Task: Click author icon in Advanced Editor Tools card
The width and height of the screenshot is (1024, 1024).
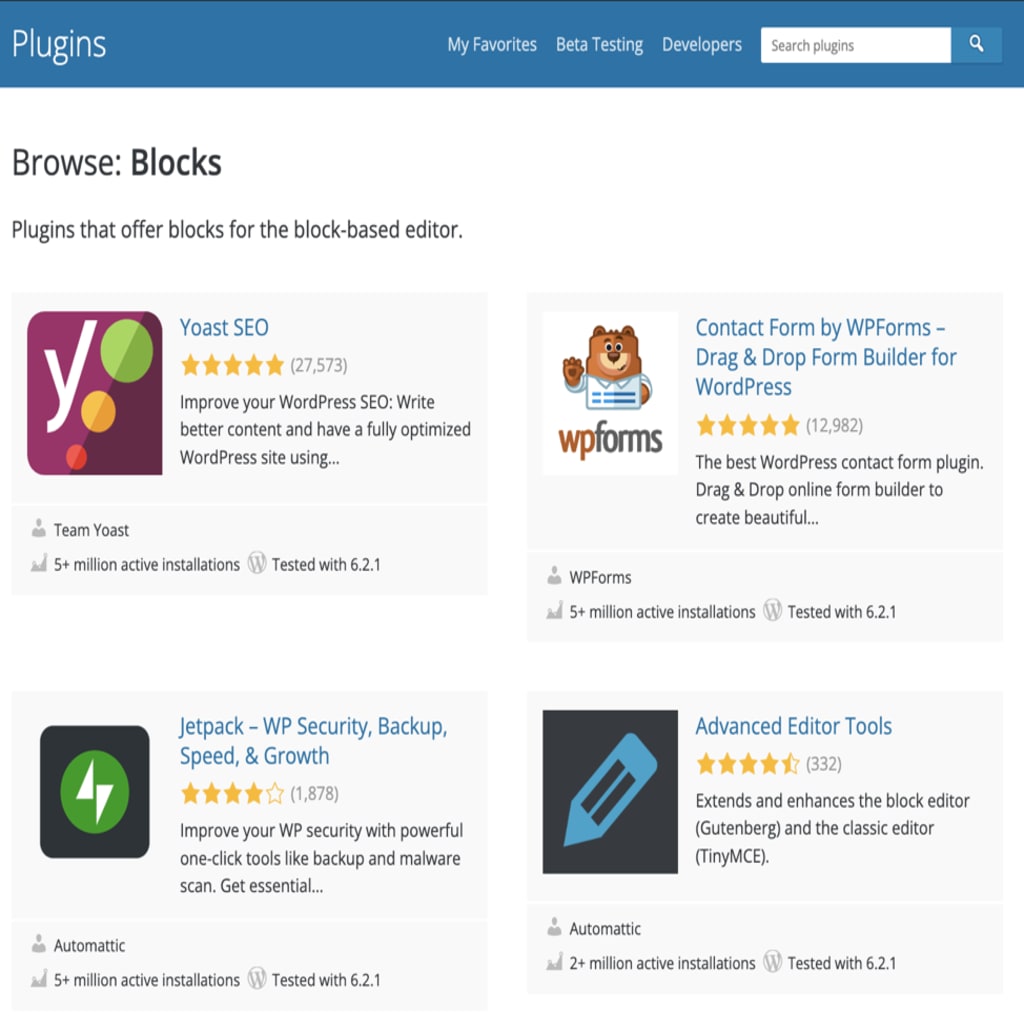Action: coord(554,927)
